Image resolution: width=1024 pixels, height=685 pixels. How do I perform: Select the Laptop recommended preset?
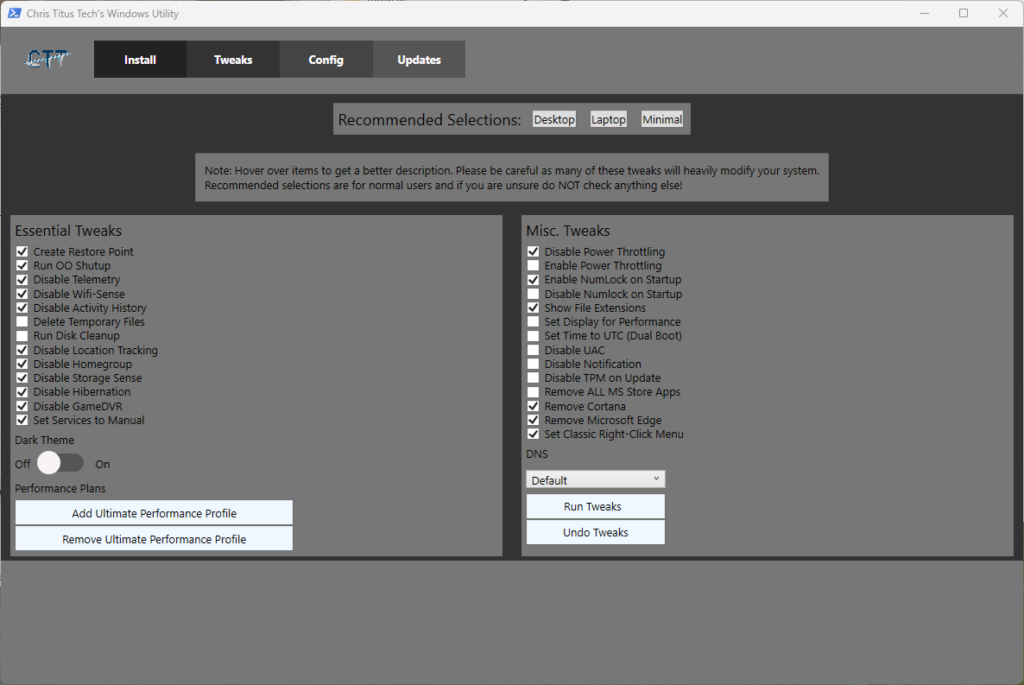[608, 119]
